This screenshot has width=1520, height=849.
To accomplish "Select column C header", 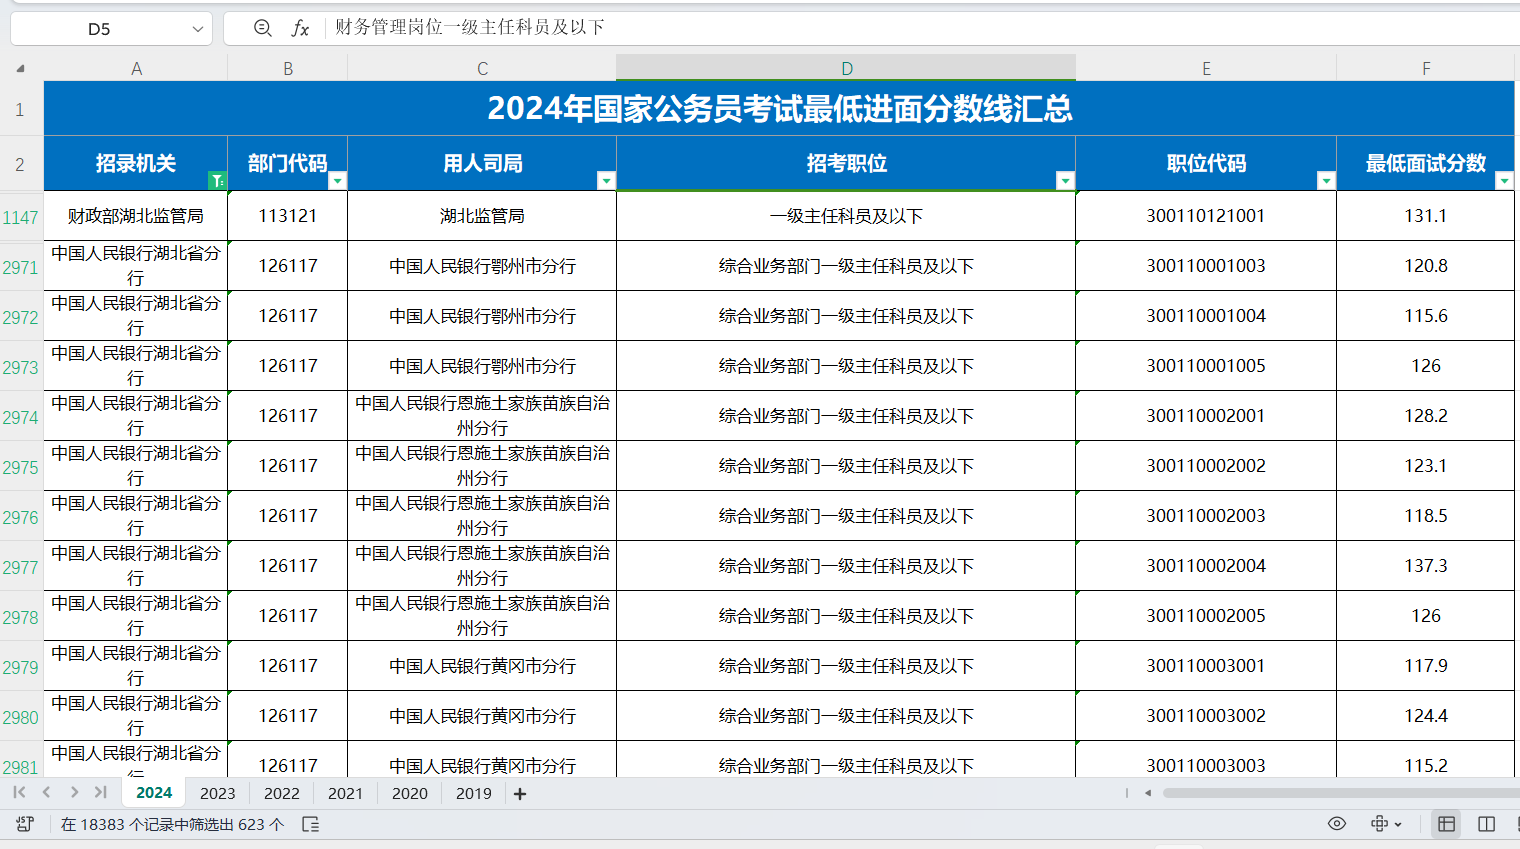I will coord(482,69).
